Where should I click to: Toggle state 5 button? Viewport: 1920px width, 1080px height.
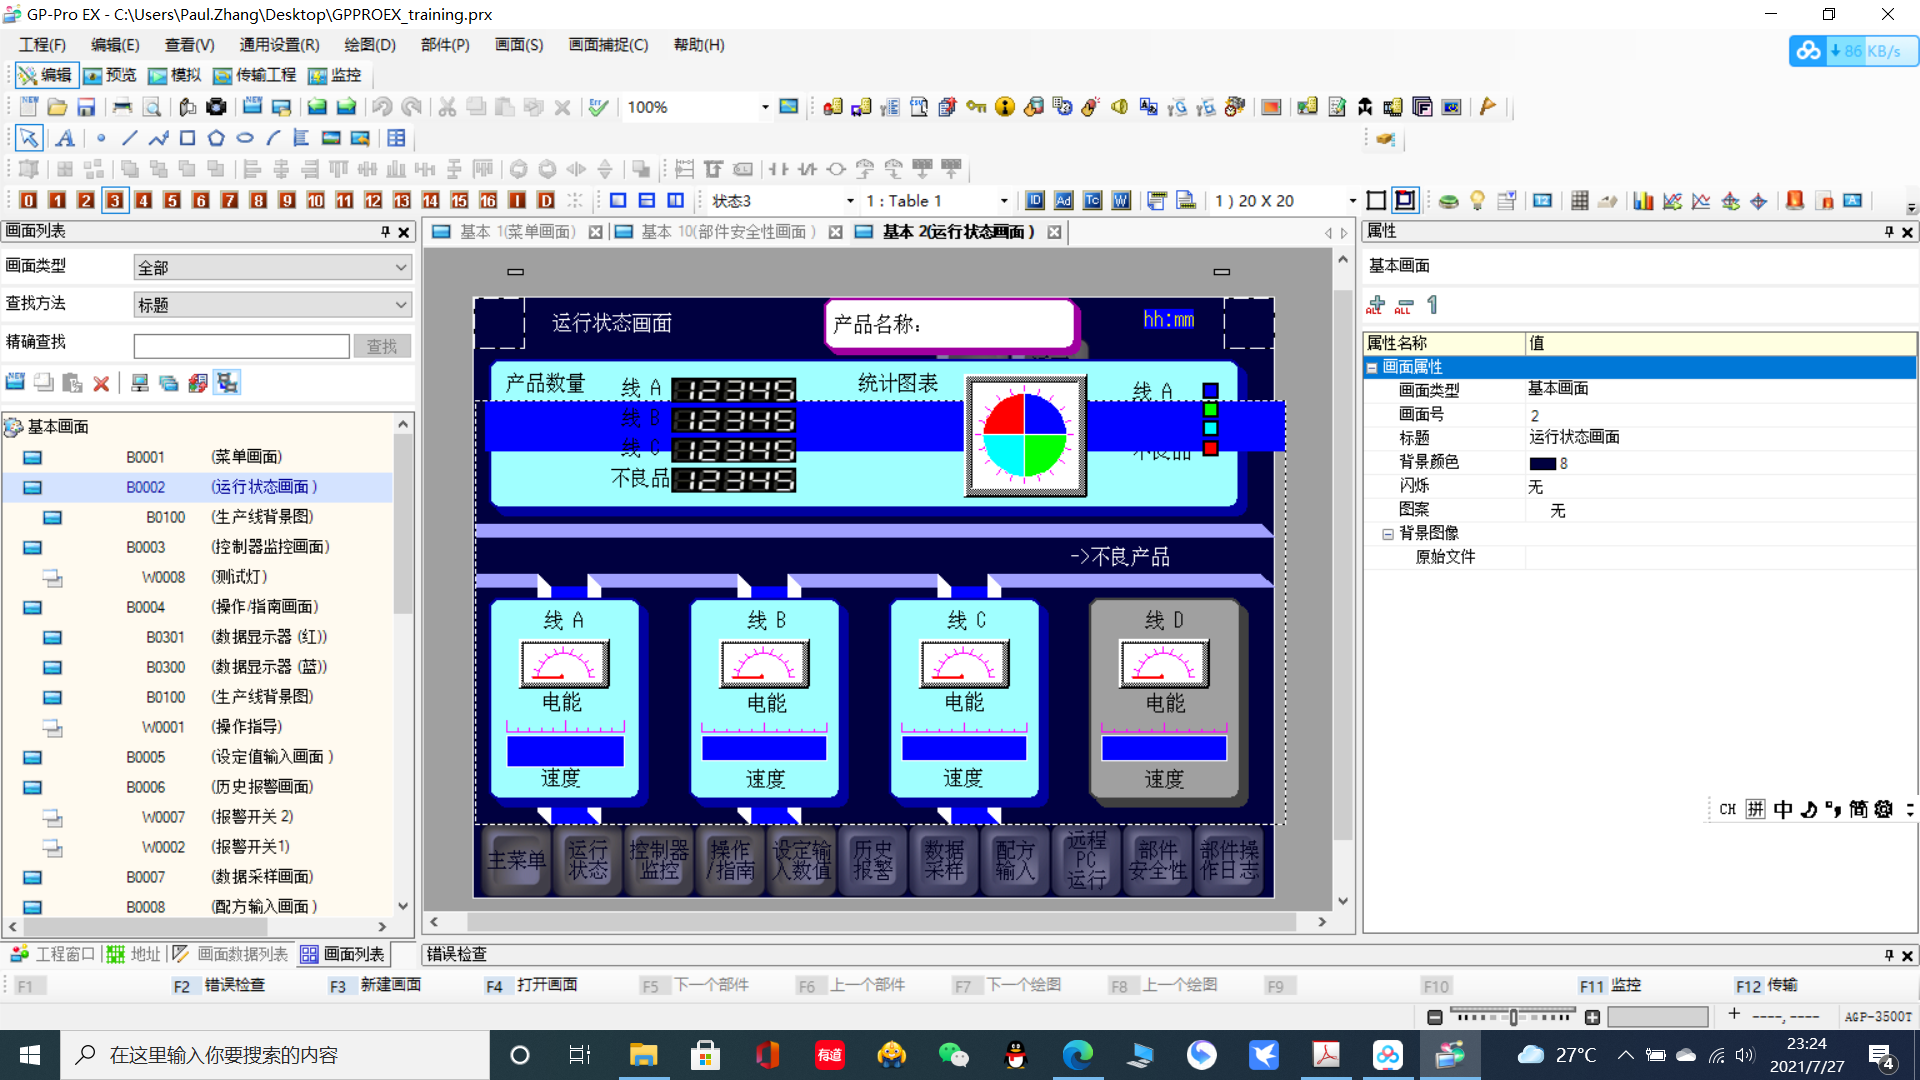(172, 201)
